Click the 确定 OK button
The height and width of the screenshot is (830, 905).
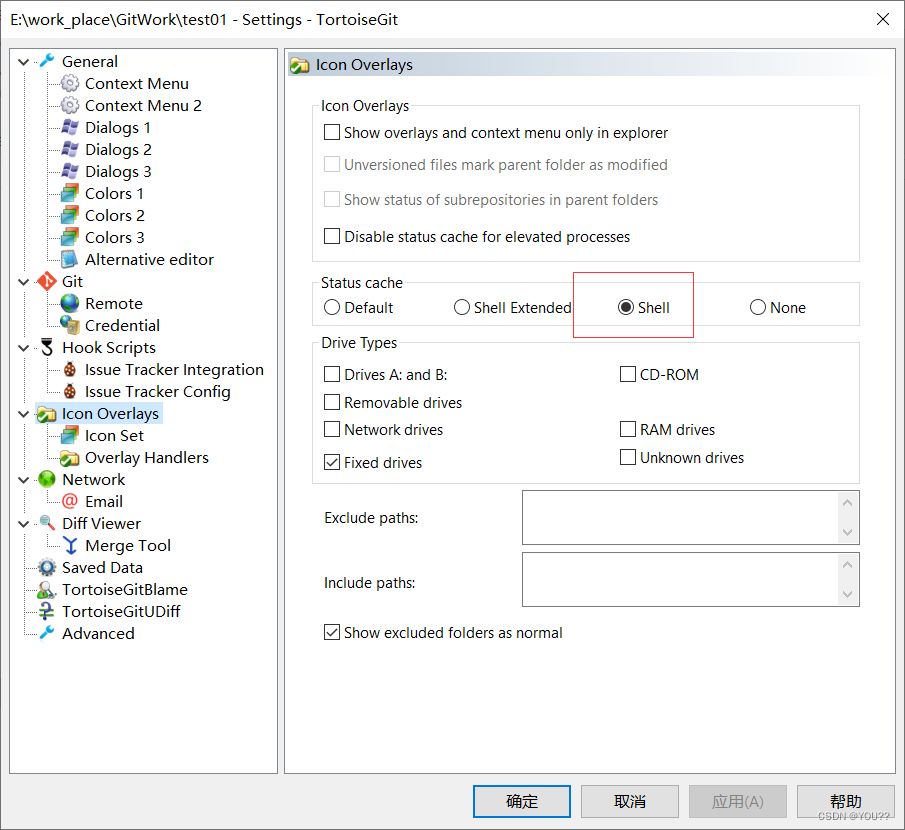pyautogui.click(x=522, y=801)
